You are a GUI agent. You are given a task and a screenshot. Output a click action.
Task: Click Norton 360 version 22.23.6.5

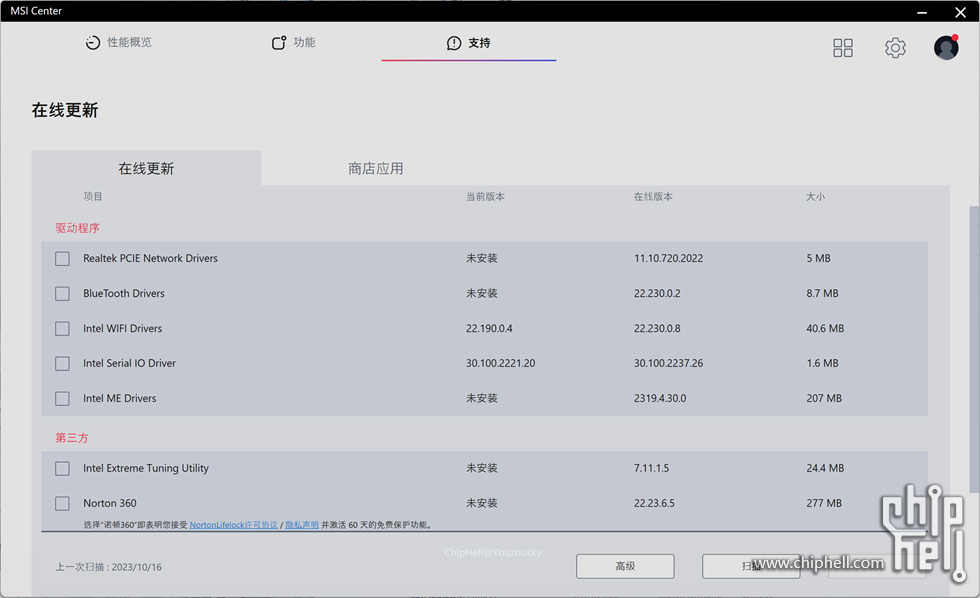[654, 503]
